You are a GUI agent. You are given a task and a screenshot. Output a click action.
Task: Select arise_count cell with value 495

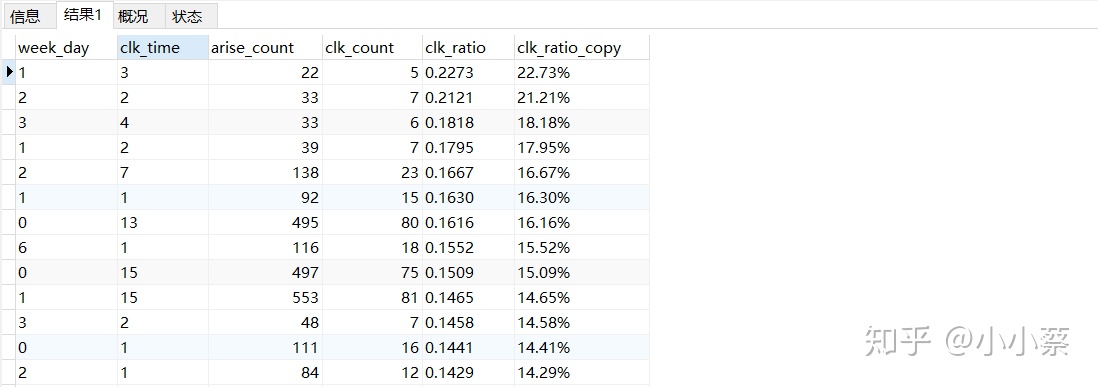point(265,223)
